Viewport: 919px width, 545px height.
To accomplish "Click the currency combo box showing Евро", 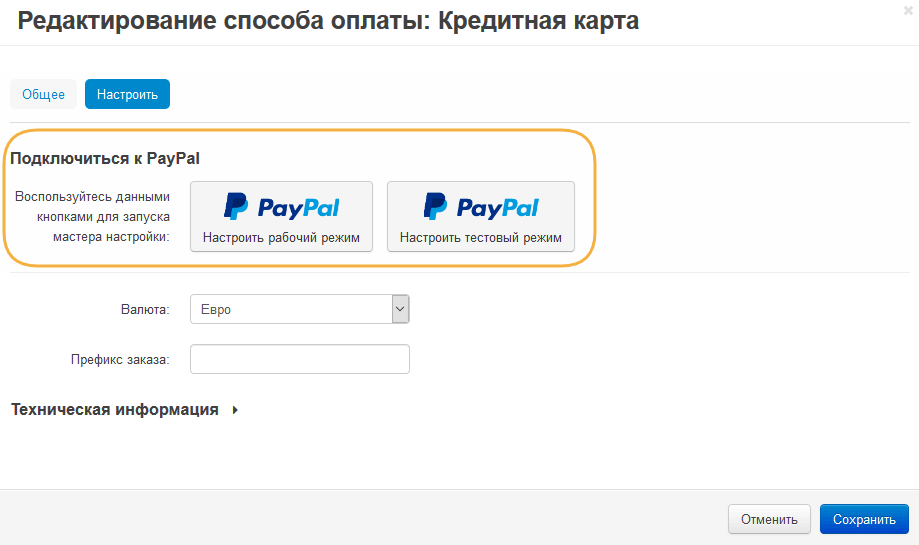I will [290, 310].
